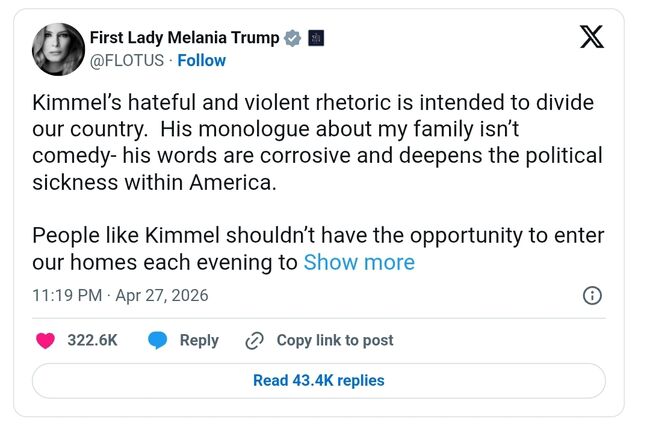The height and width of the screenshot is (426, 650).
Task: Follow the @FLOTUS account
Action: click(x=202, y=60)
